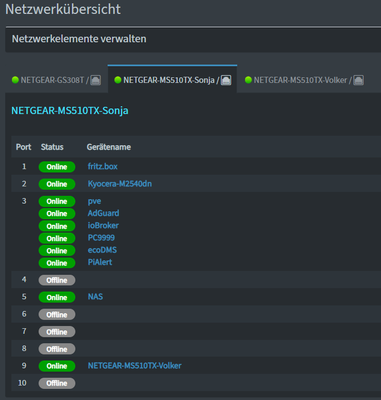Click the Offline badge on port 6
The image size is (381, 400).
pyautogui.click(x=57, y=315)
